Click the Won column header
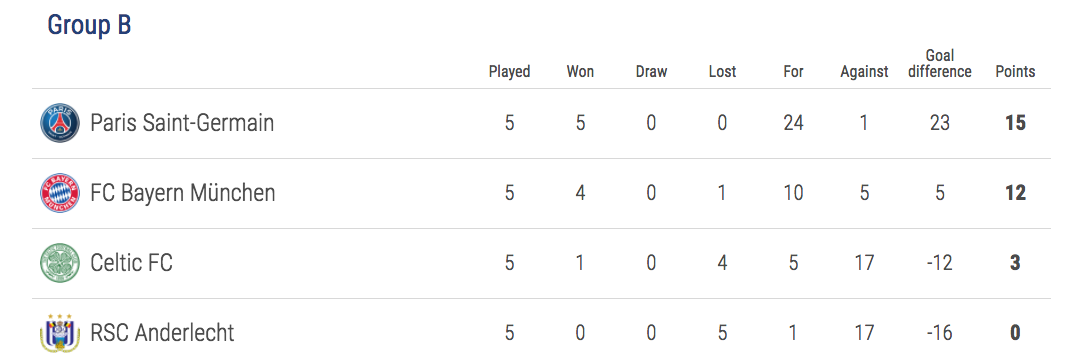The width and height of the screenshot is (1075, 364). (x=580, y=71)
